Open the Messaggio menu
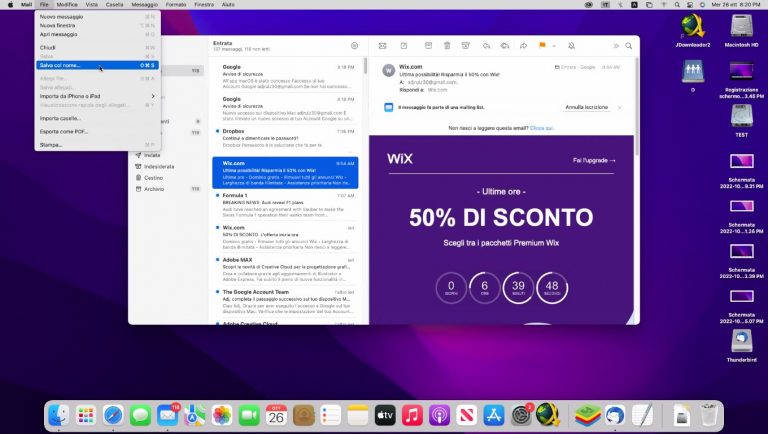This screenshot has height=434, width=768. click(144, 4)
